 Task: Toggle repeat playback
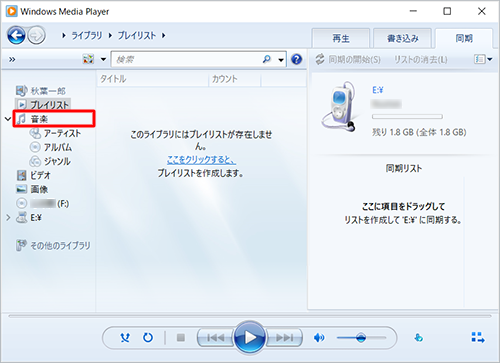click(148, 338)
